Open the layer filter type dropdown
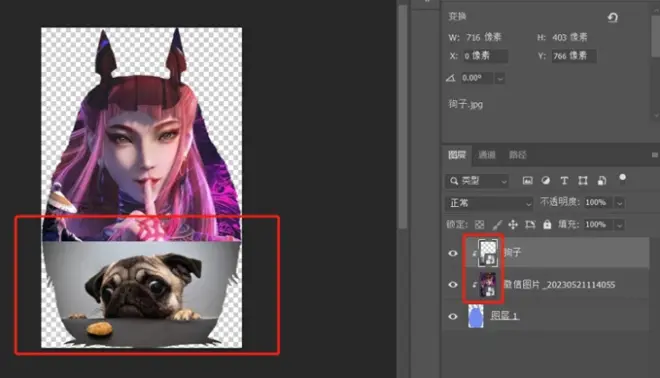This screenshot has width=660, height=378. 477,181
